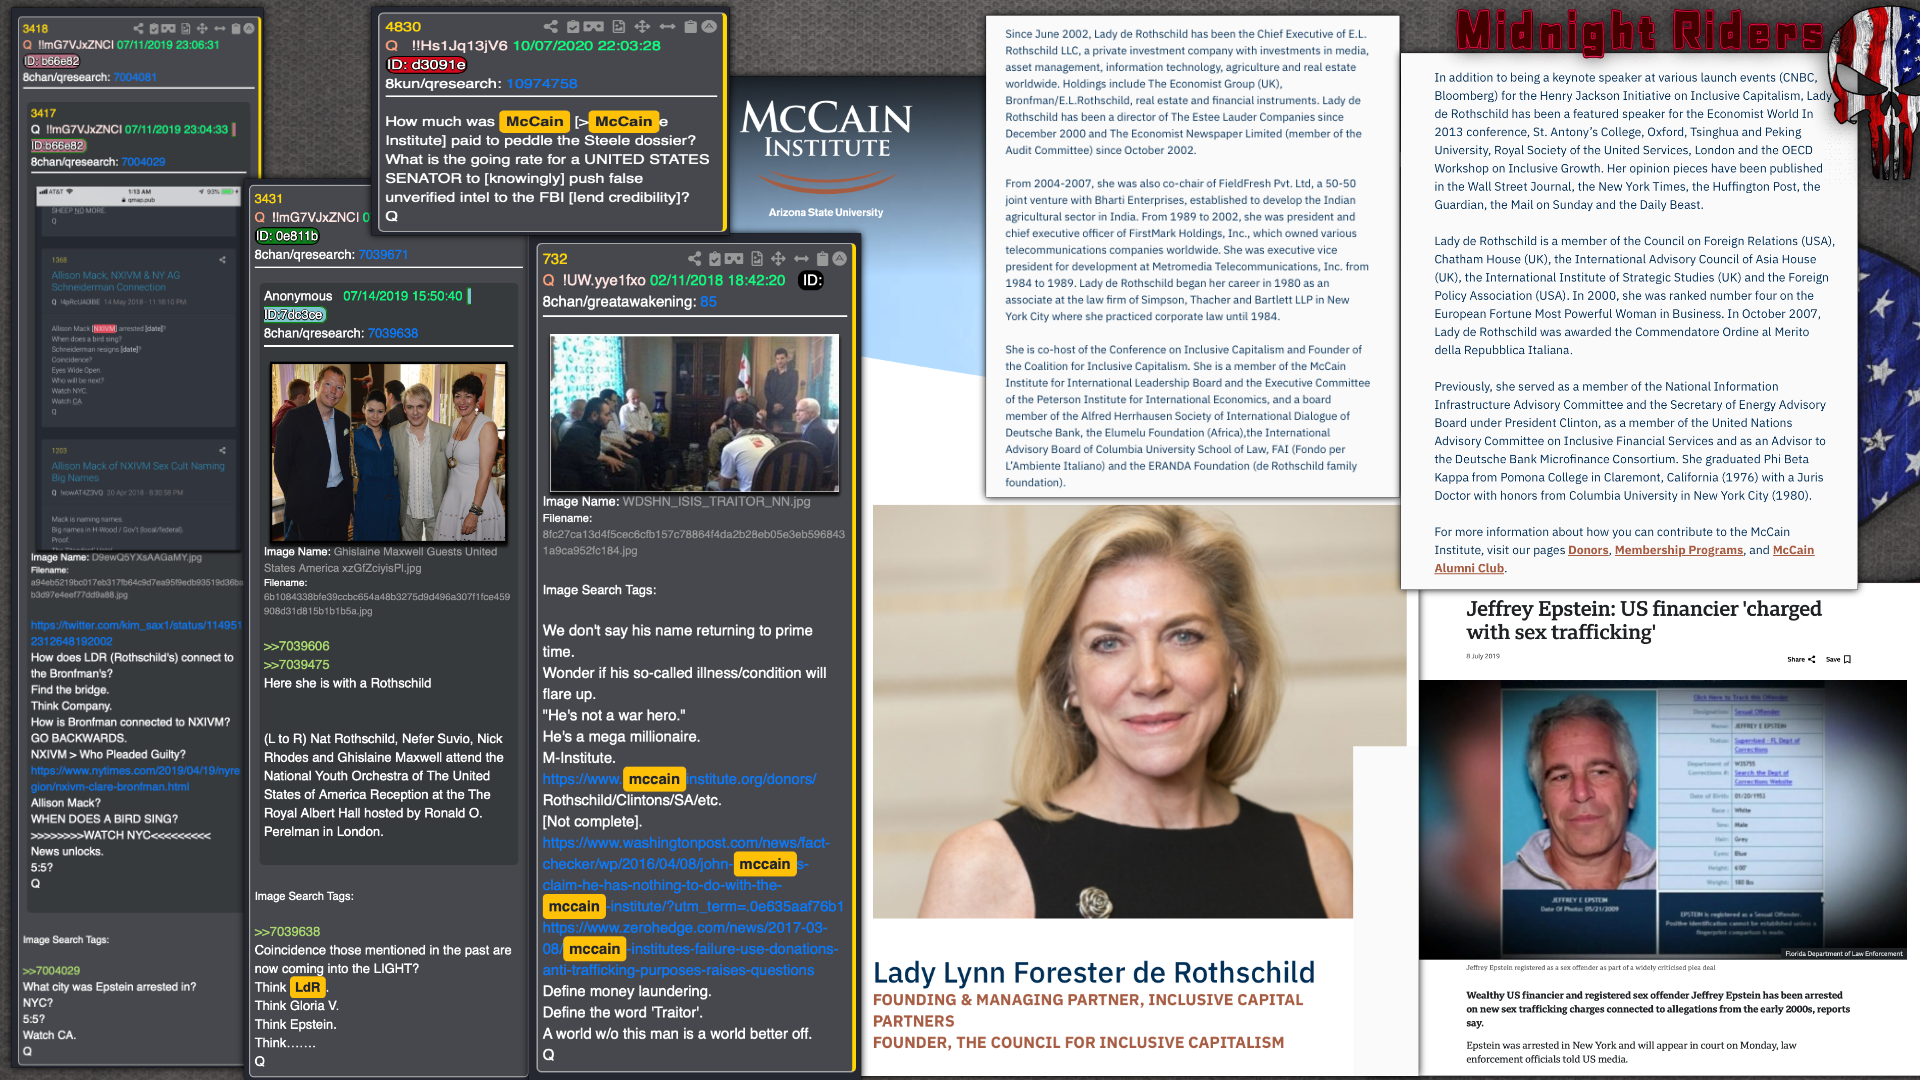Open the Jeffrey Epstein mugshot image

click(1662, 819)
